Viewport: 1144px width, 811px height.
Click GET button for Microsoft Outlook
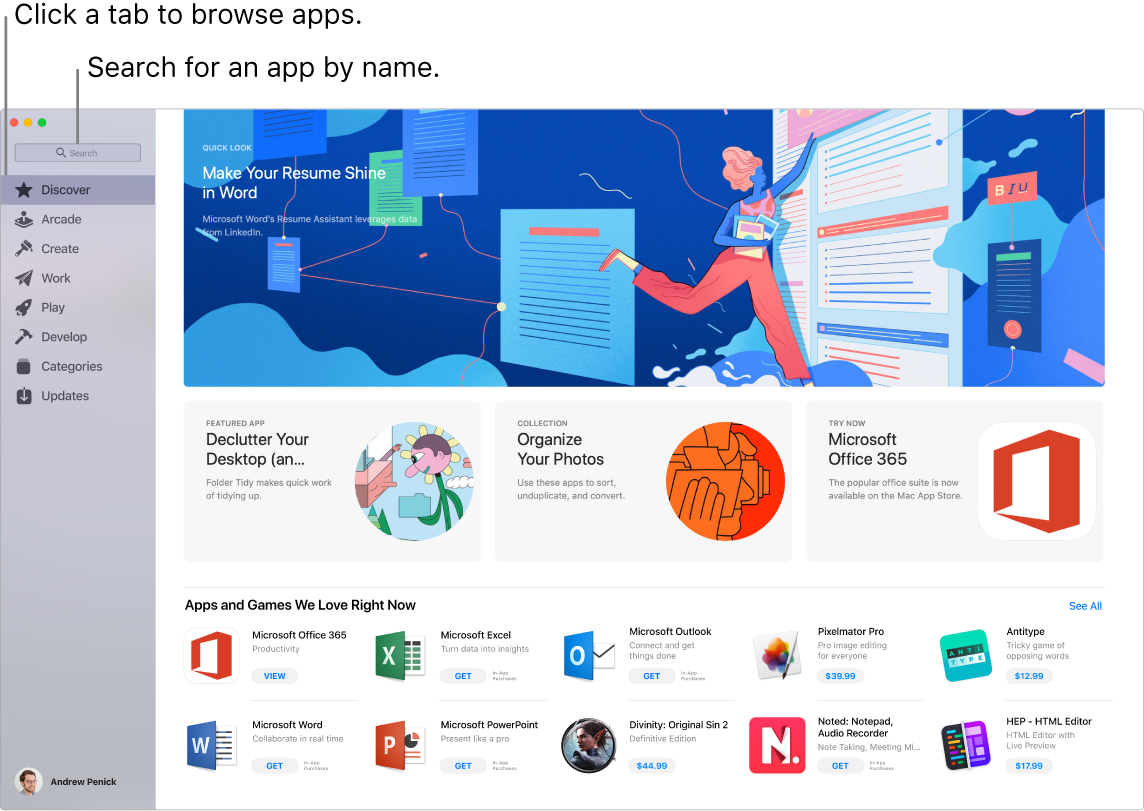[652, 676]
